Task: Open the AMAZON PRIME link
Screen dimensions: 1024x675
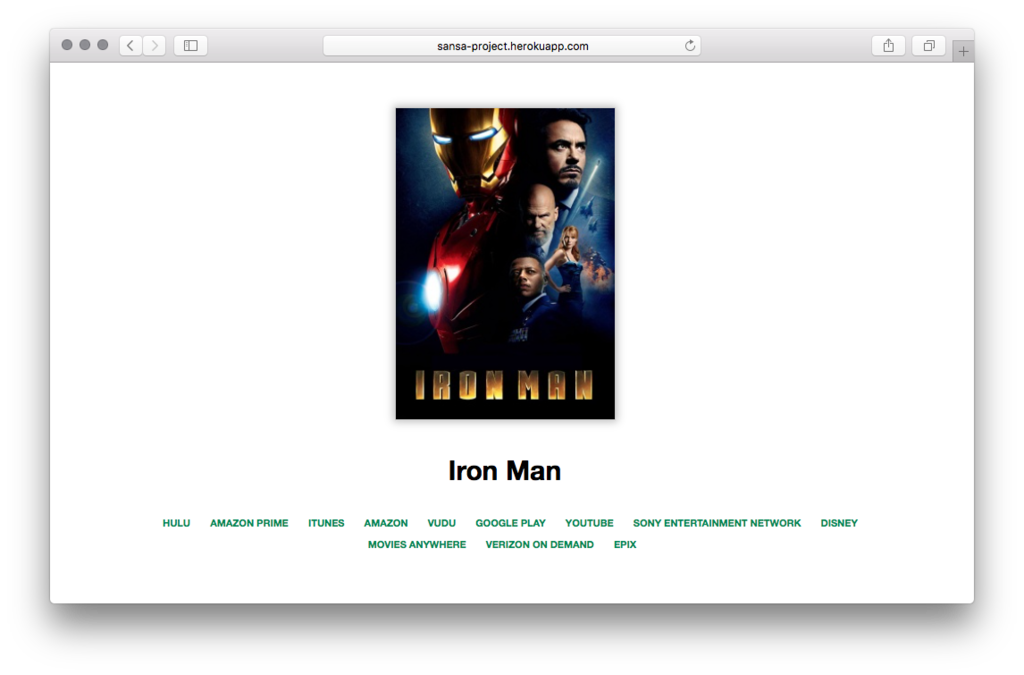Action: coord(249,523)
